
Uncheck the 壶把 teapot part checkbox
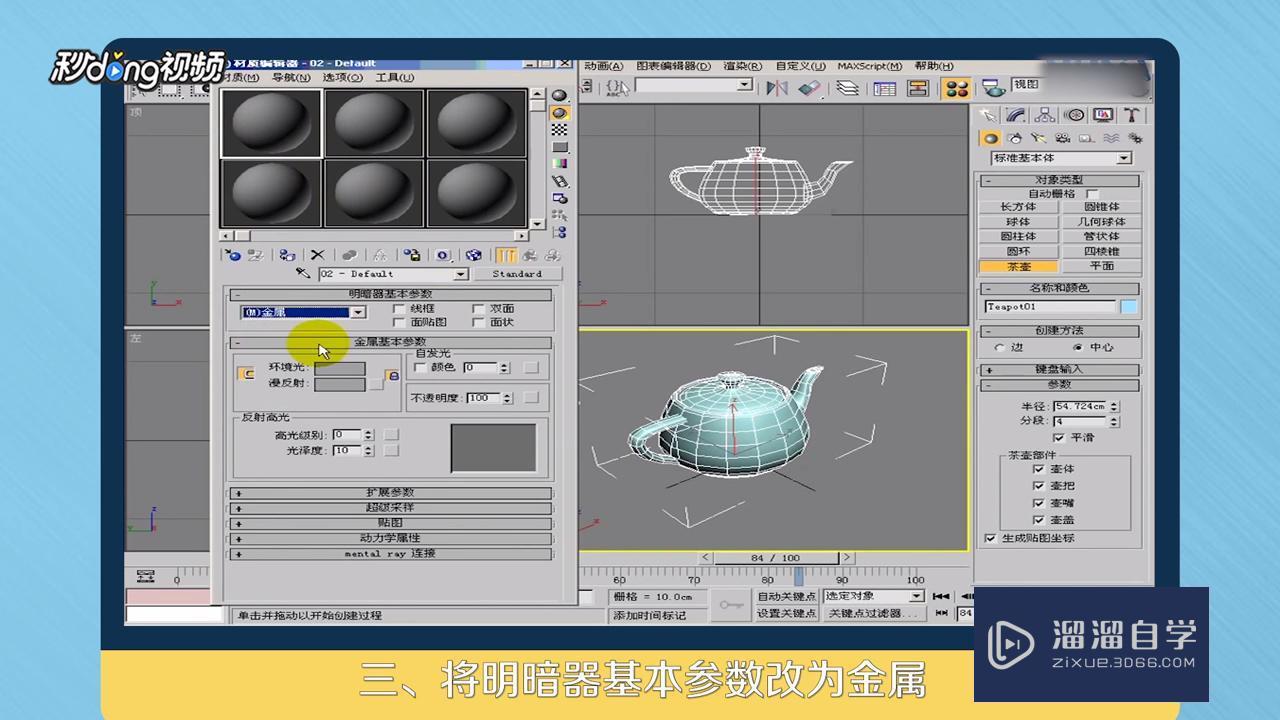point(1038,486)
